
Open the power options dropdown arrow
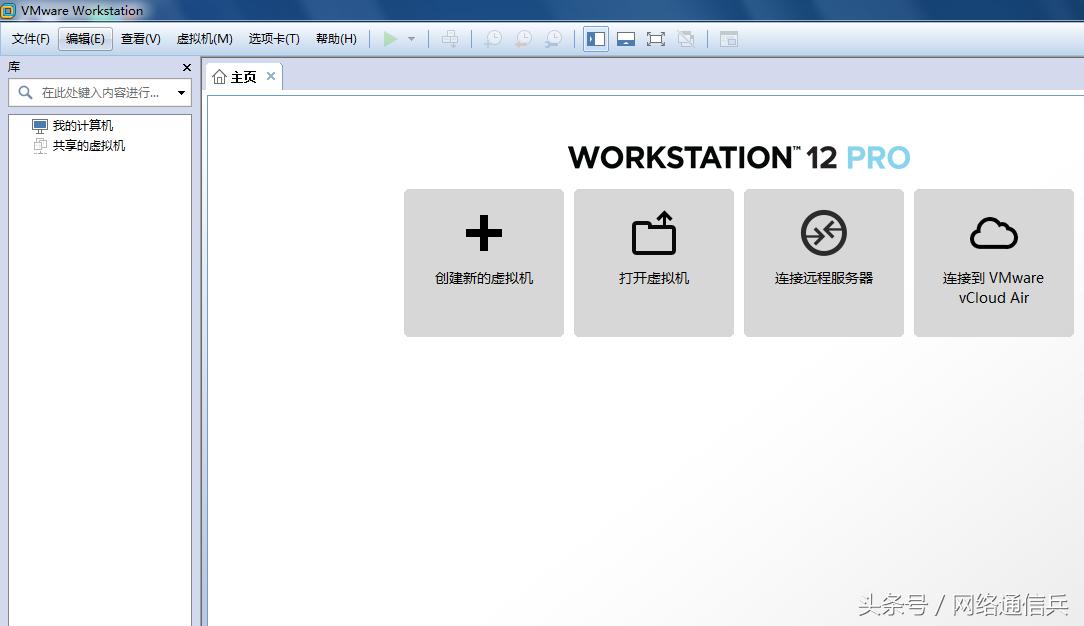pos(411,39)
